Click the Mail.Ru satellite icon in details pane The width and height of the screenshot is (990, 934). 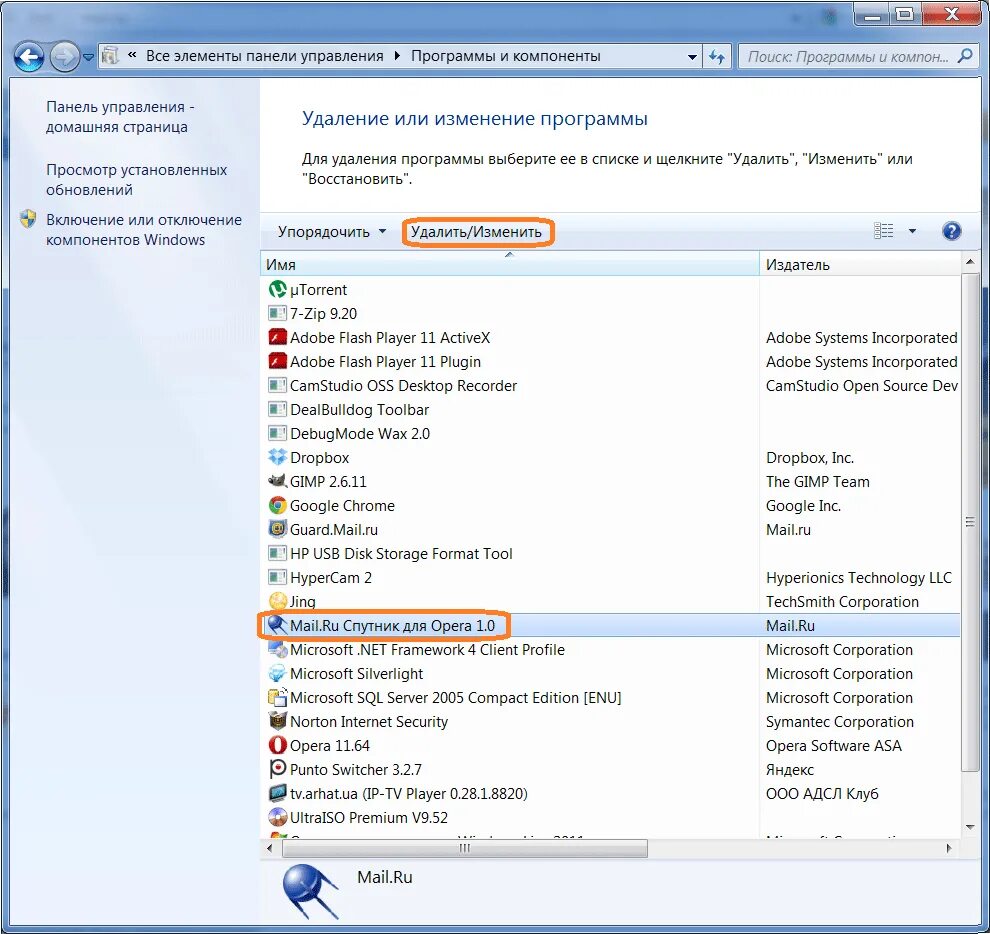[310, 891]
